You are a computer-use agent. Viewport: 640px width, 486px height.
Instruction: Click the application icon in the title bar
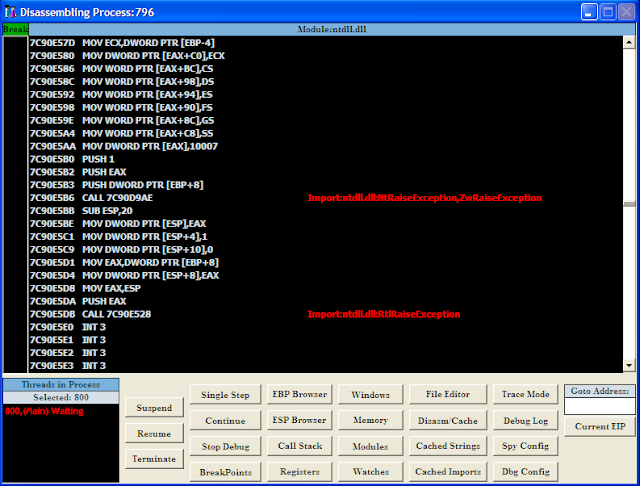tap(10, 12)
